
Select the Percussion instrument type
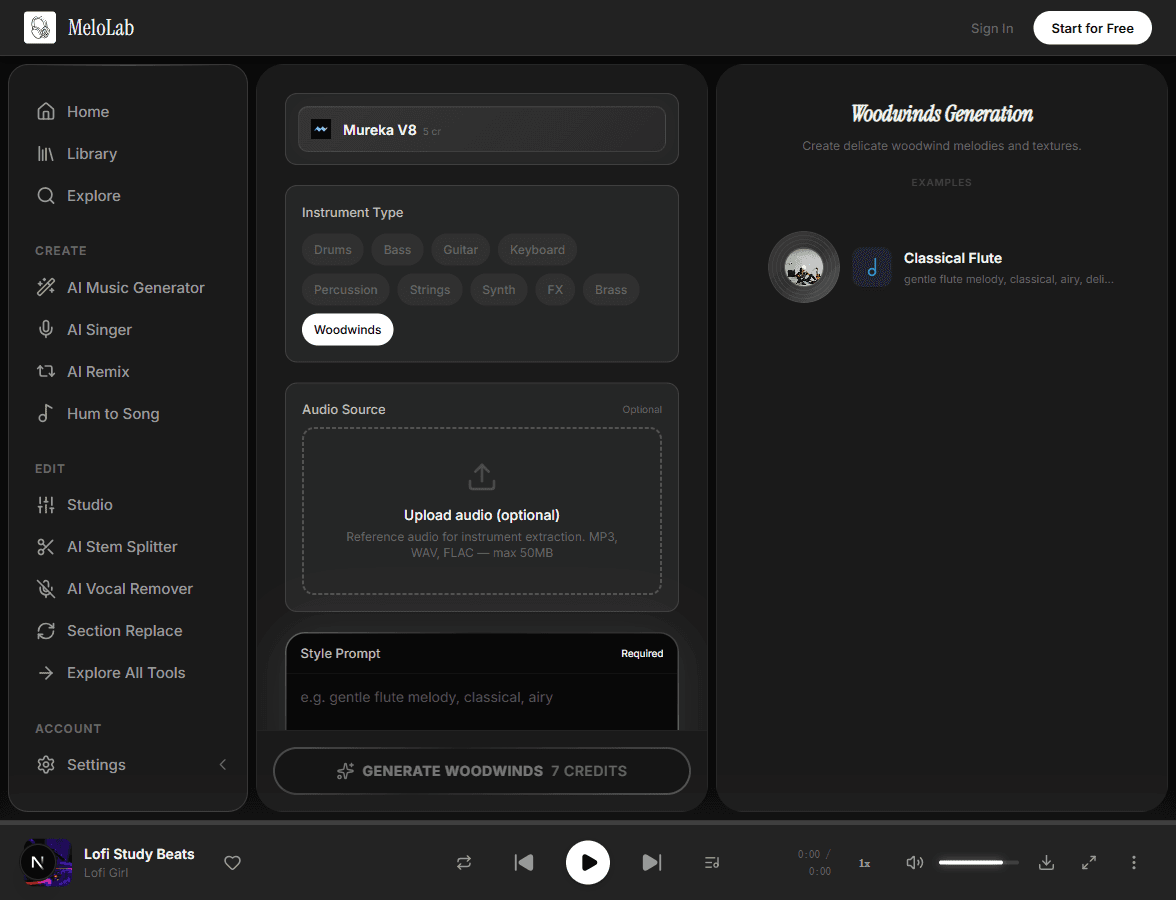(x=345, y=290)
